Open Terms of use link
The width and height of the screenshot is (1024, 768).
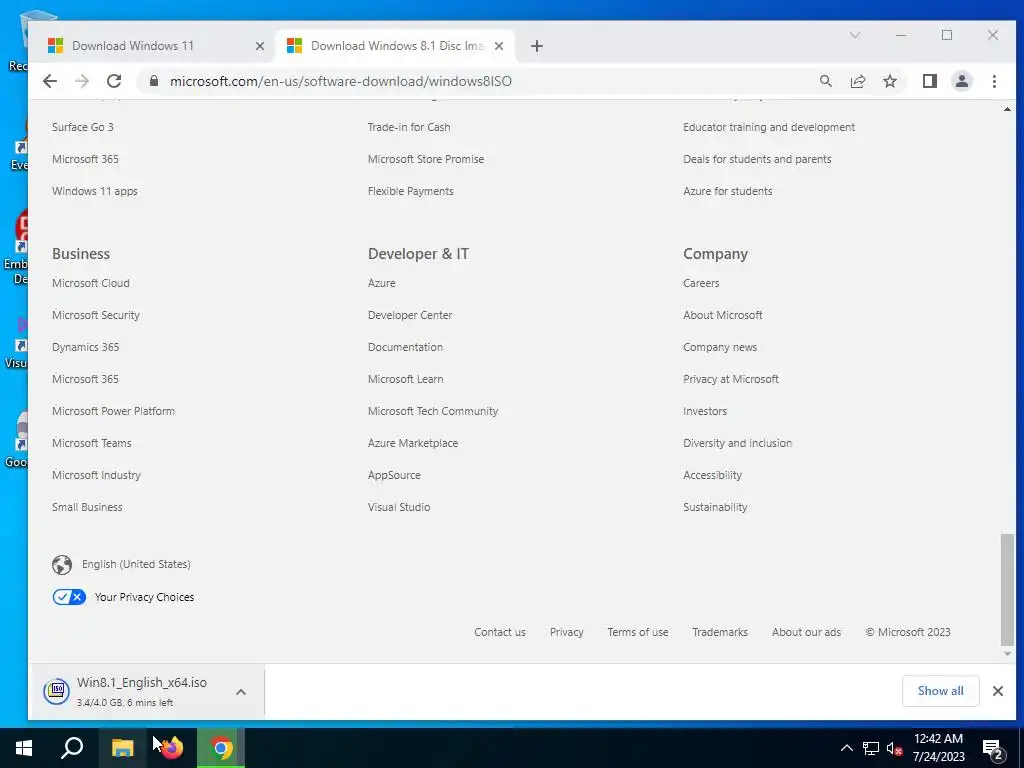(637, 632)
